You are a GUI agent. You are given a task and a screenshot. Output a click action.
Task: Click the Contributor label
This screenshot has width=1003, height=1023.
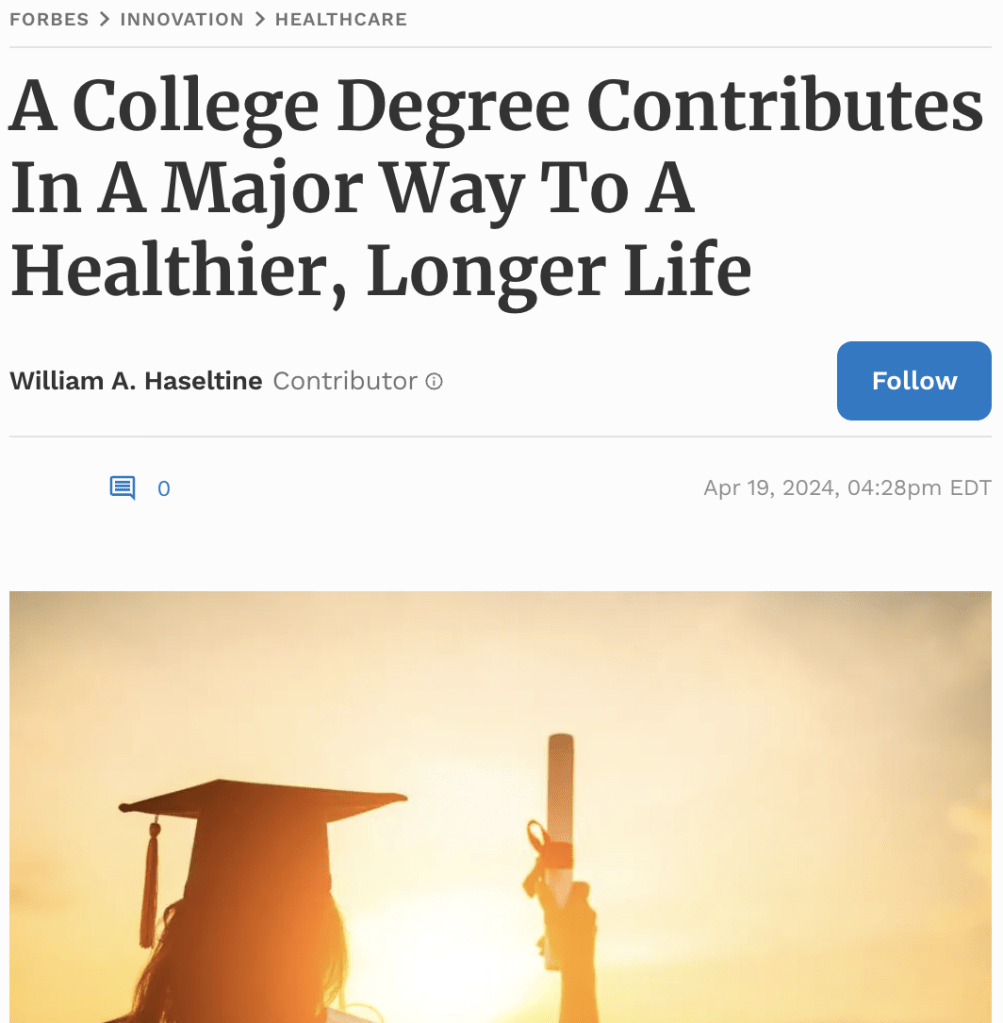click(x=345, y=381)
